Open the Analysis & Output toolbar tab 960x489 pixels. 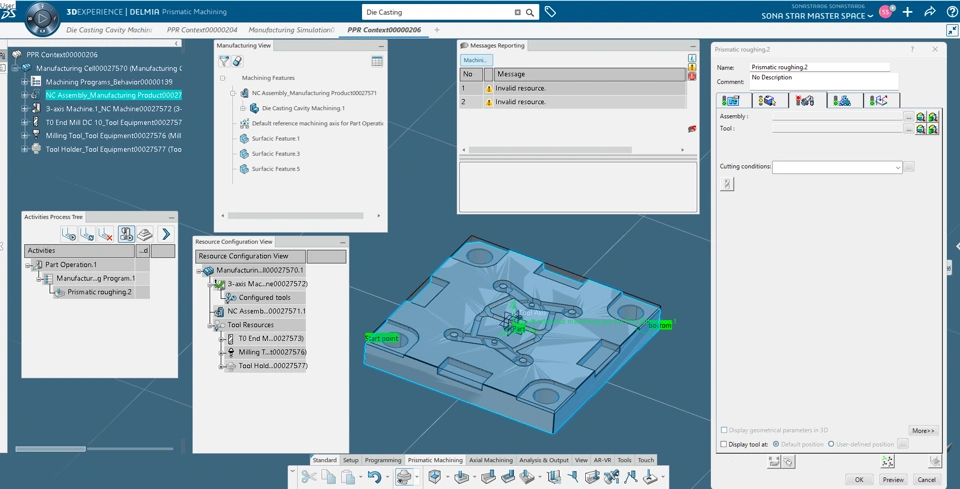544,460
